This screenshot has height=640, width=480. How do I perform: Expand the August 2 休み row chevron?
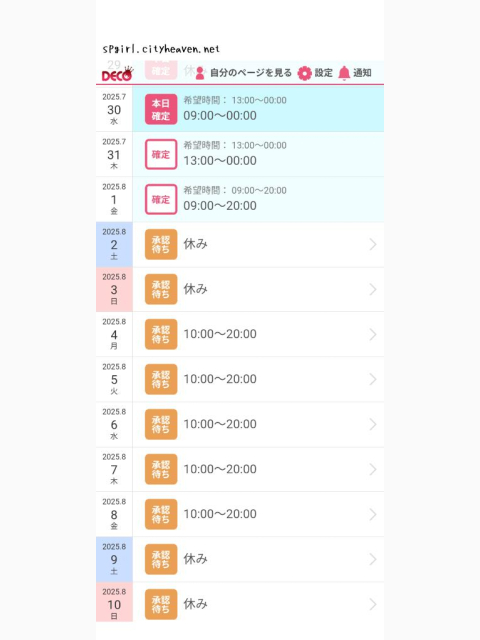(373, 244)
